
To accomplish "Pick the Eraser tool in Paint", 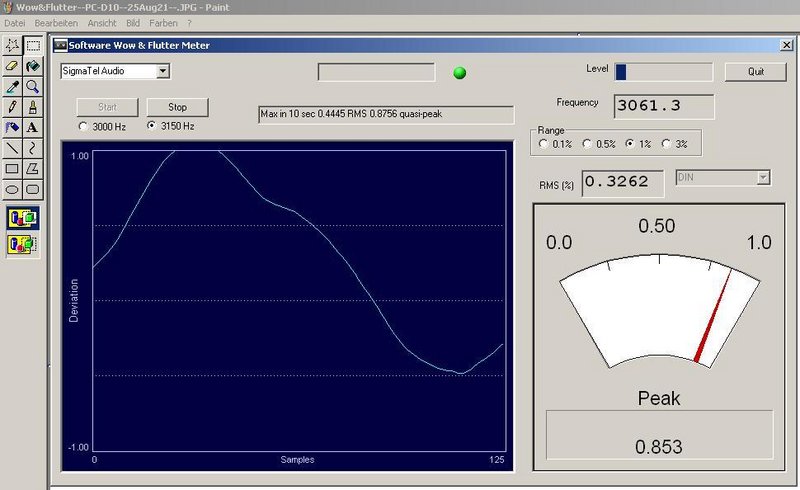I will 12,66.
